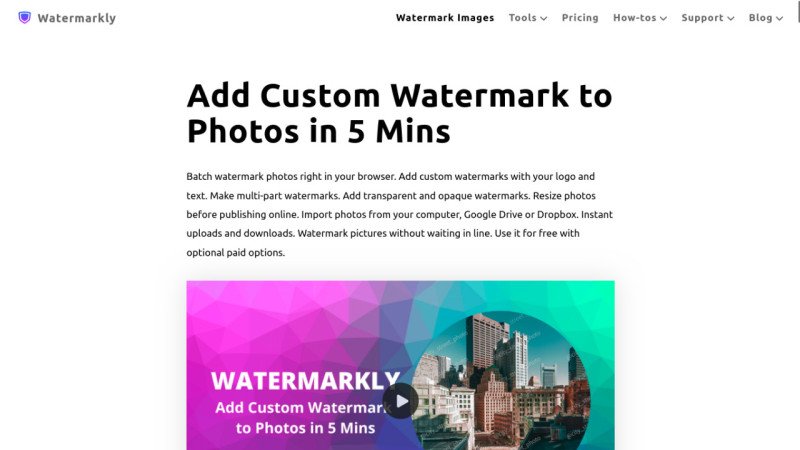Click the Watermarkly brand name text
This screenshot has width=800, height=450.
click(x=77, y=18)
